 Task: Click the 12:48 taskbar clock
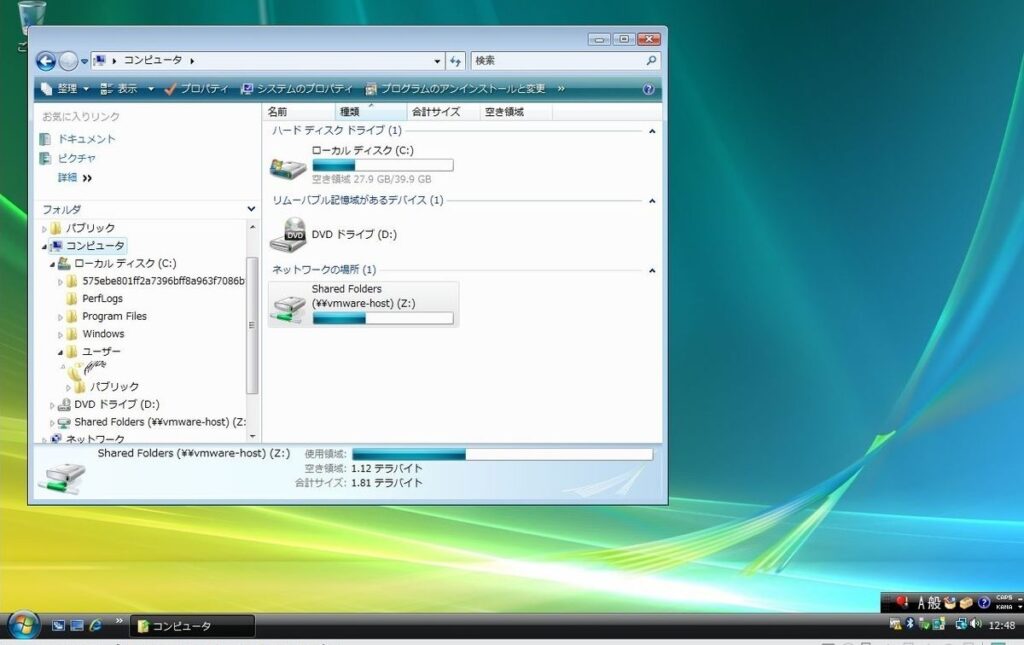(x=1002, y=625)
